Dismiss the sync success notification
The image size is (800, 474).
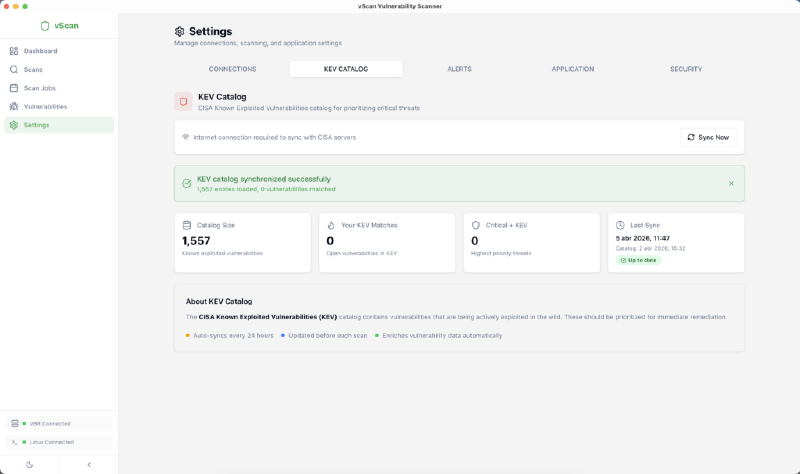point(731,184)
